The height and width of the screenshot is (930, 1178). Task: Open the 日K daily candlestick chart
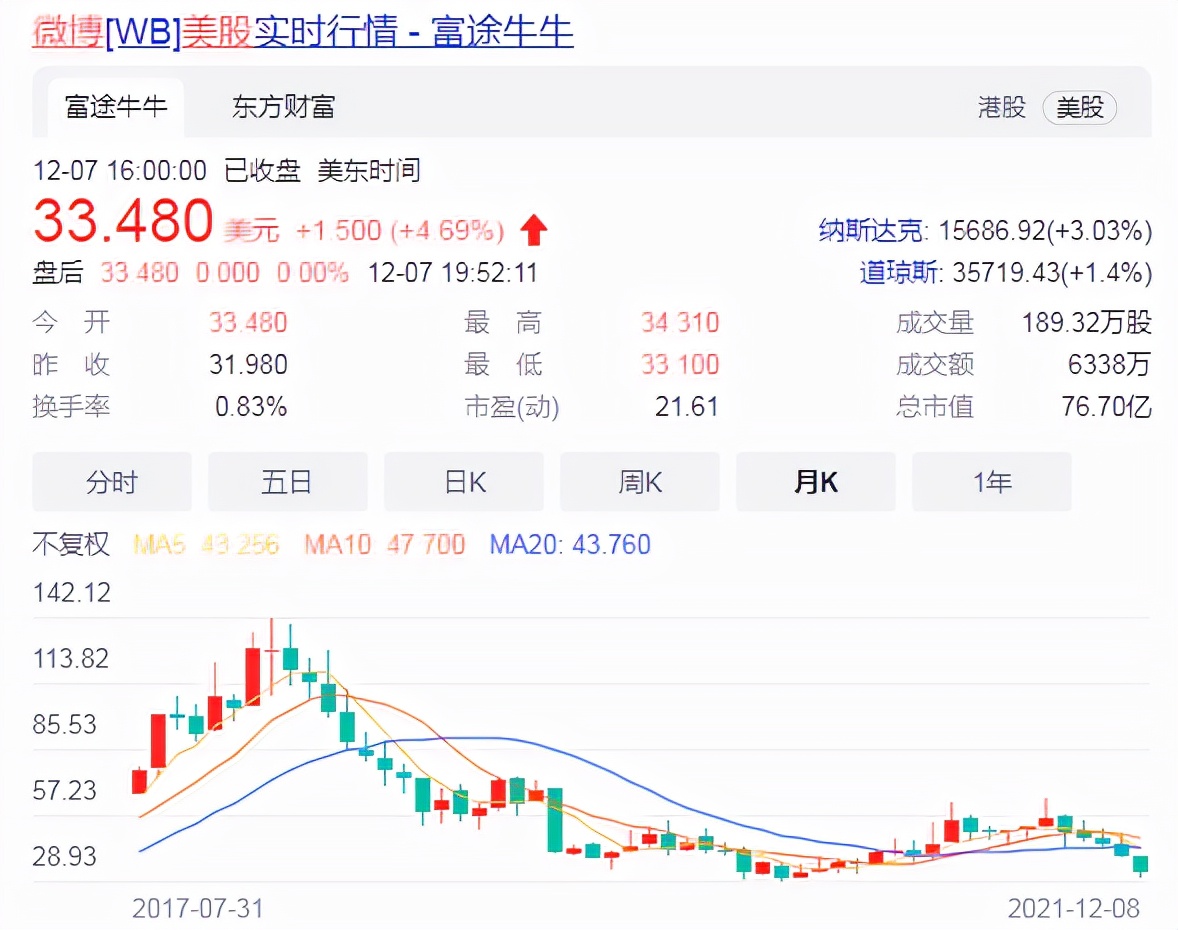click(463, 481)
